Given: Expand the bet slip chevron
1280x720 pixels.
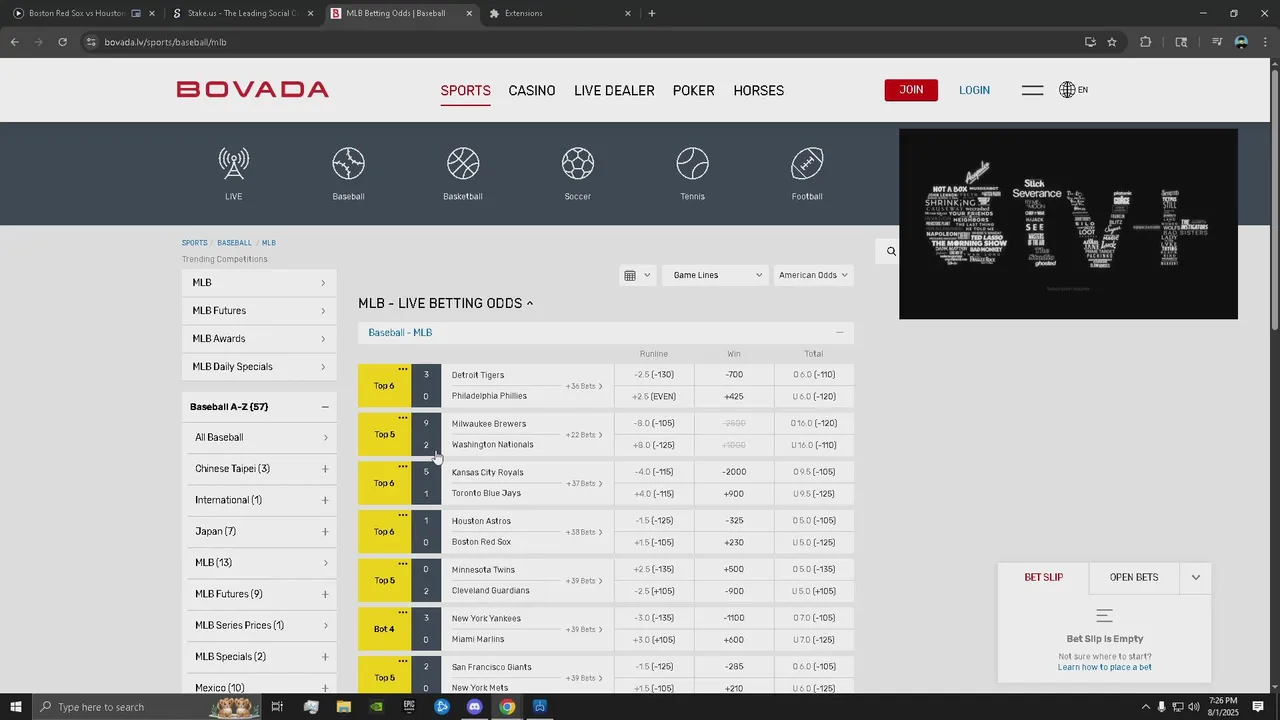Looking at the screenshot, I should click(x=1195, y=577).
